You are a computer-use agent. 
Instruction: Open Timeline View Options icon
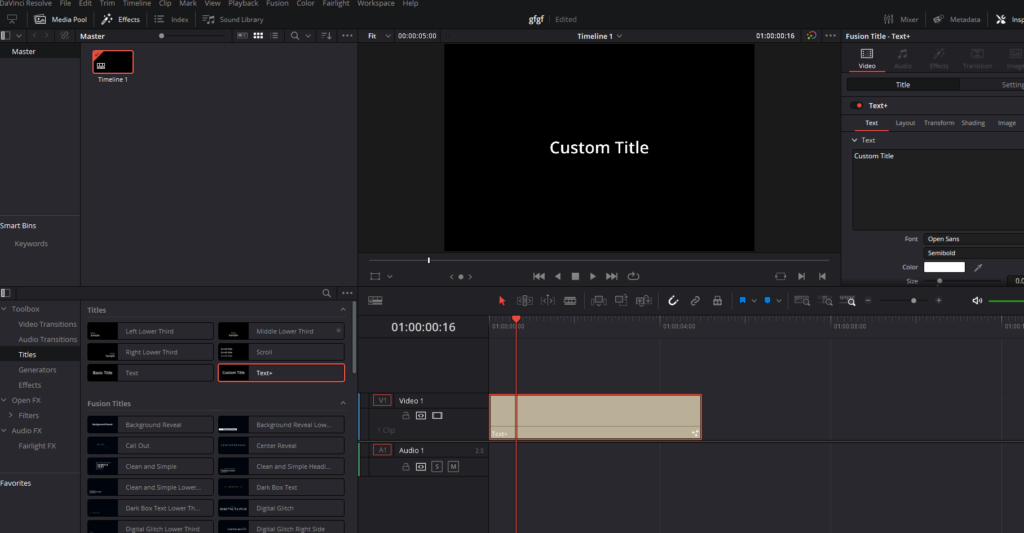pos(375,300)
